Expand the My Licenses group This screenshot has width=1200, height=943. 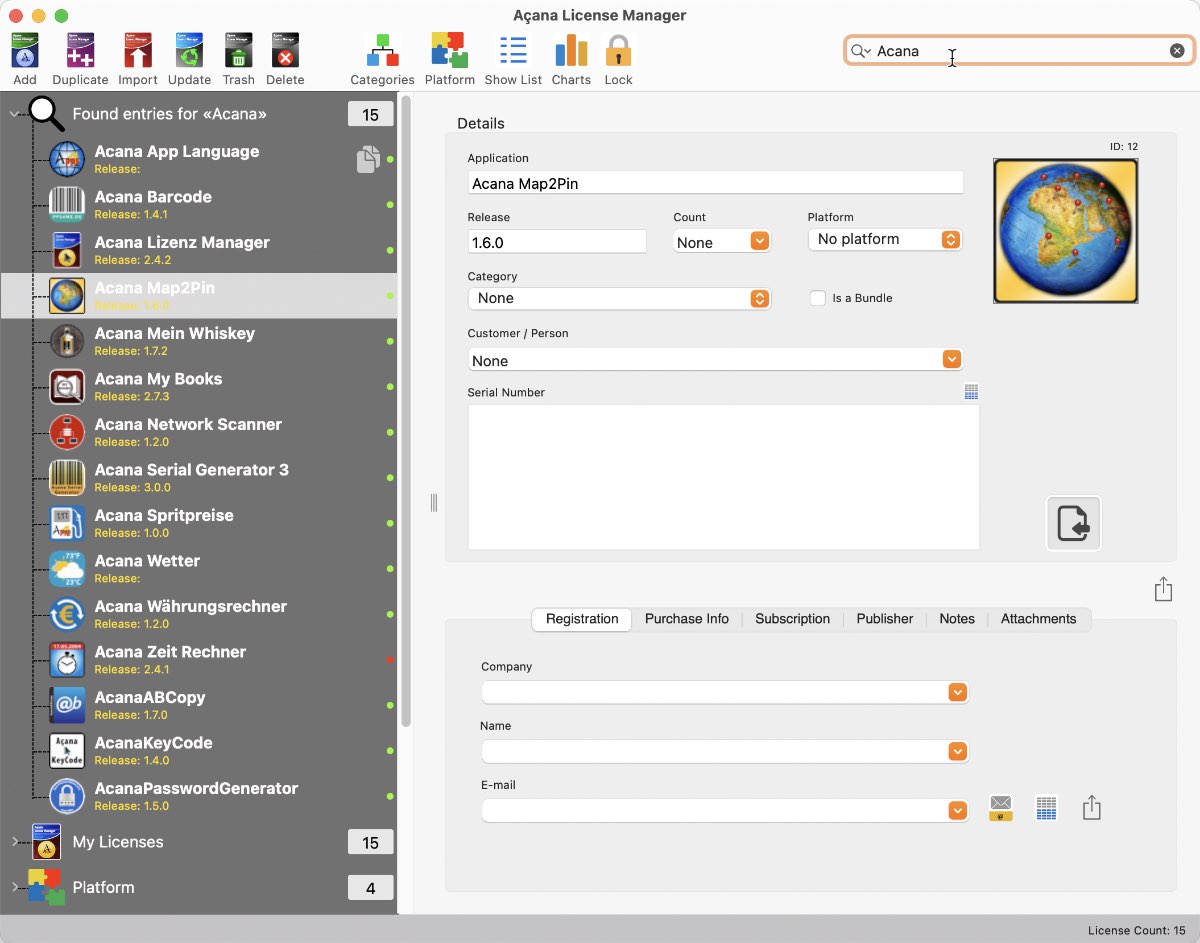point(14,842)
